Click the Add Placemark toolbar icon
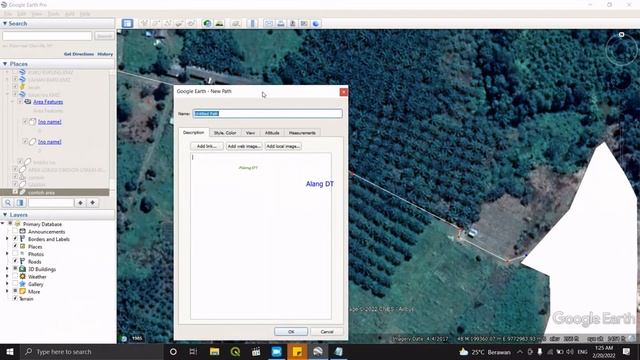Viewport: 640px width, 360px height. [144, 23]
